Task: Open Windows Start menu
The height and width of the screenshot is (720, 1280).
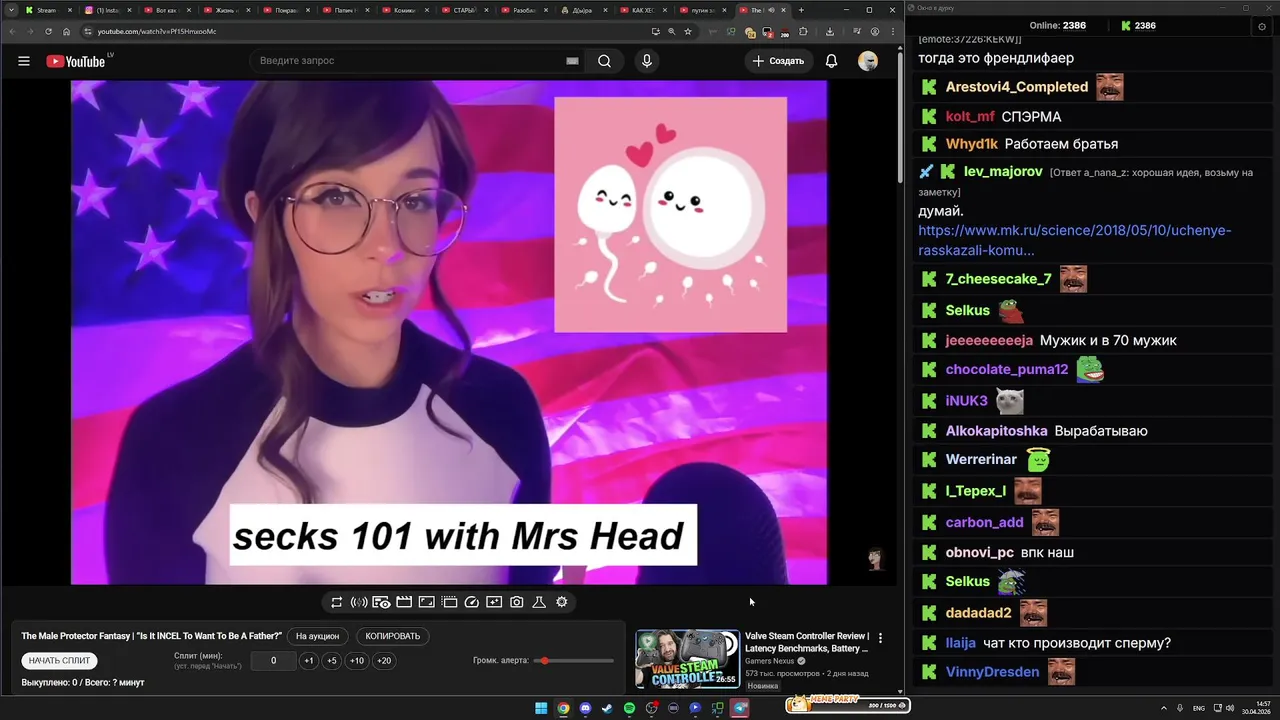Action: click(x=541, y=708)
